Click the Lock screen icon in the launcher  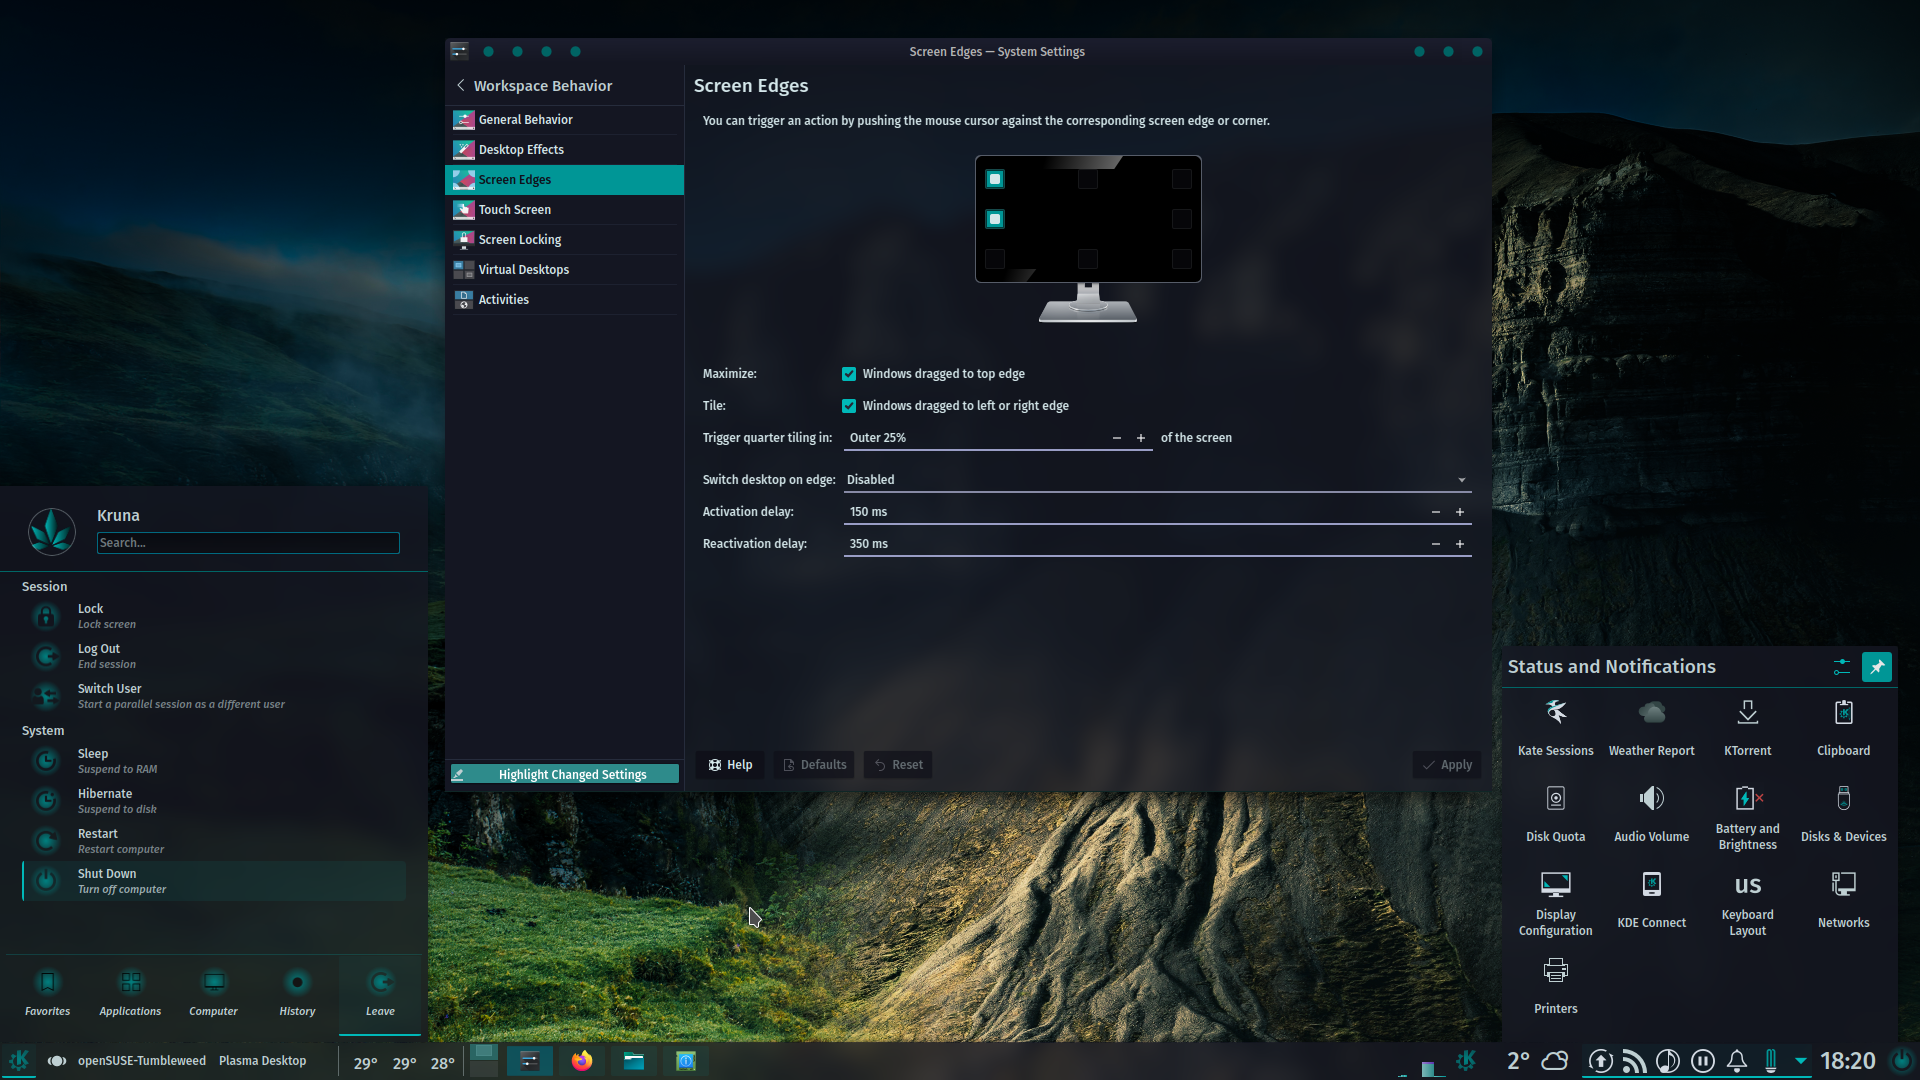pos(46,616)
